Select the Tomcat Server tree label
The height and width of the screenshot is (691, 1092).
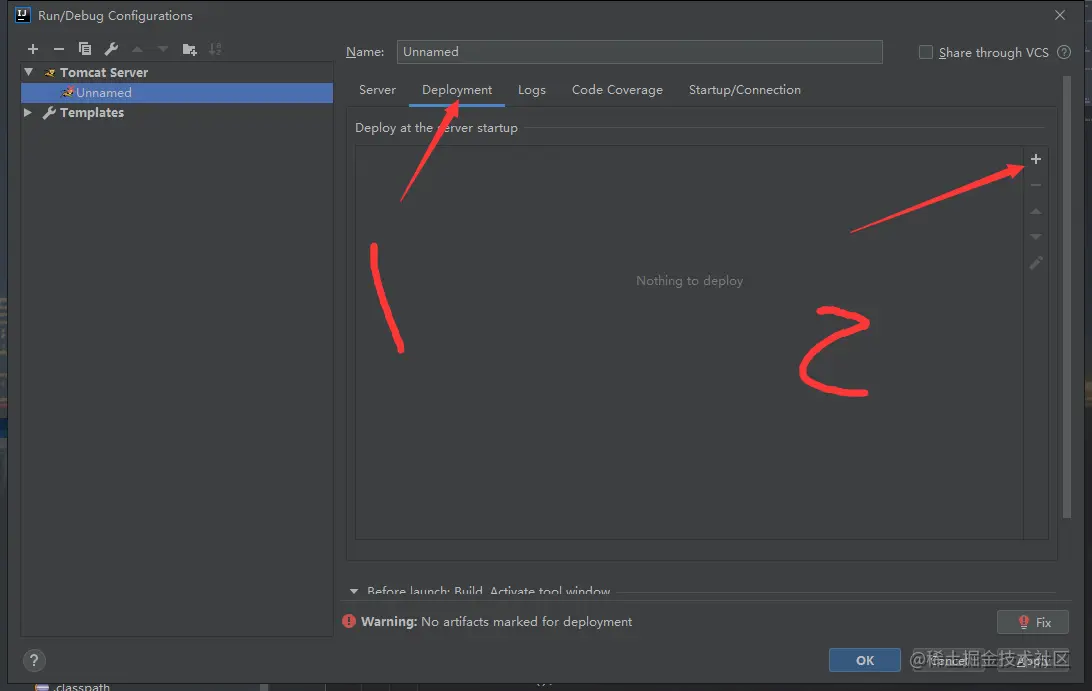[x=104, y=72]
